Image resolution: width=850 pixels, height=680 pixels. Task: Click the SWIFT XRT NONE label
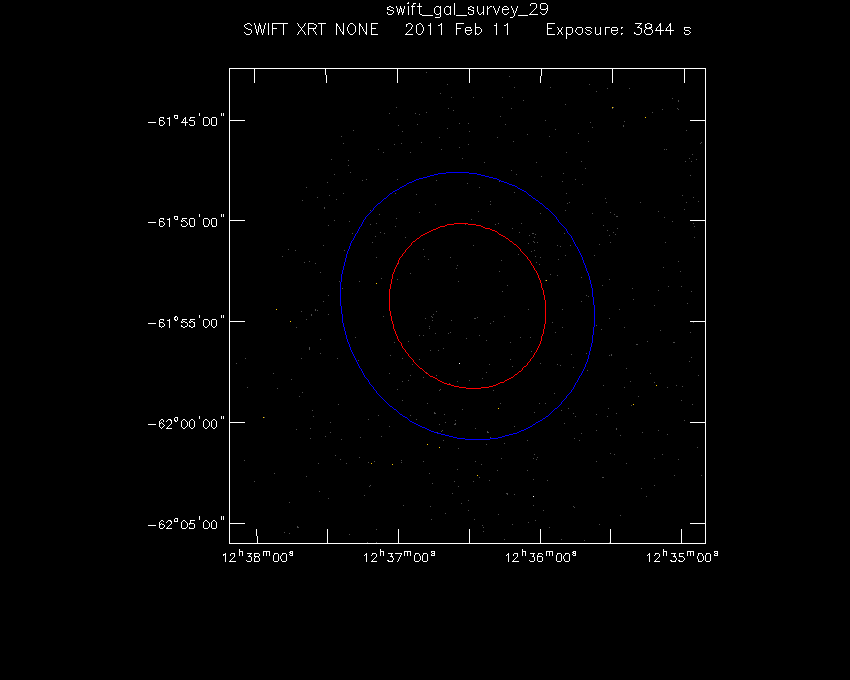tap(311, 29)
